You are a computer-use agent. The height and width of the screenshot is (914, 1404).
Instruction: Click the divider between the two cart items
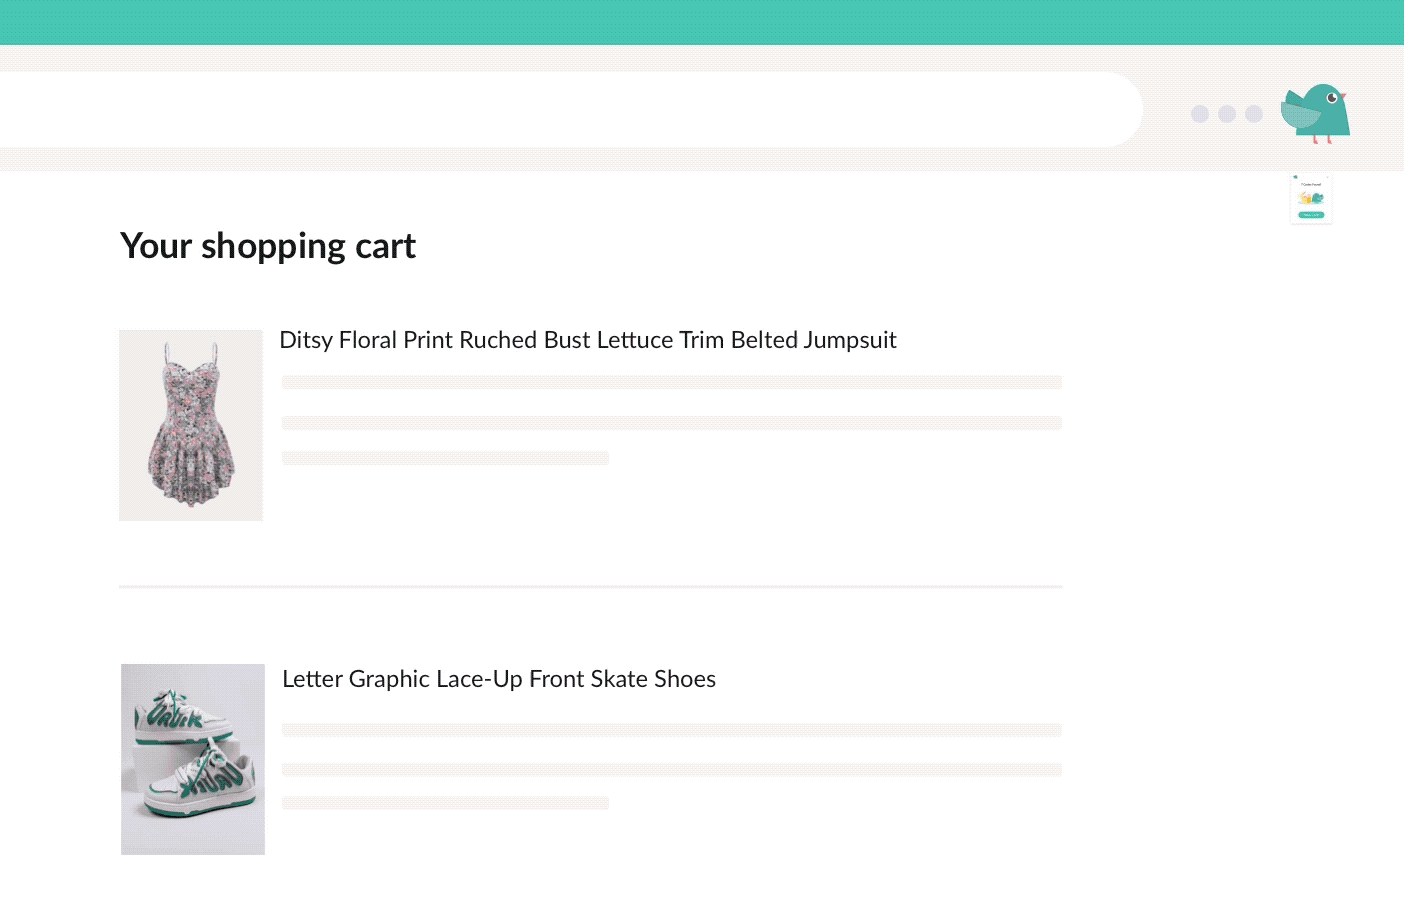pos(590,586)
